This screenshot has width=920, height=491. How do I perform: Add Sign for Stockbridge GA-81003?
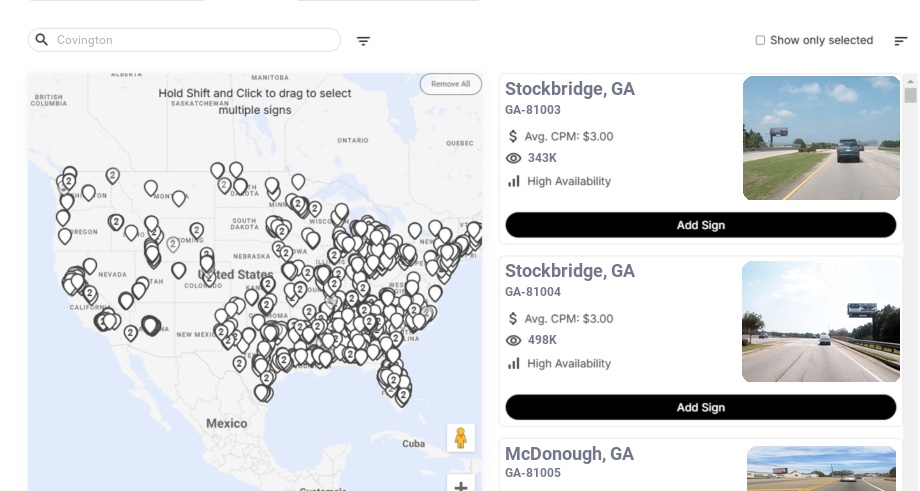[x=700, y=225]
